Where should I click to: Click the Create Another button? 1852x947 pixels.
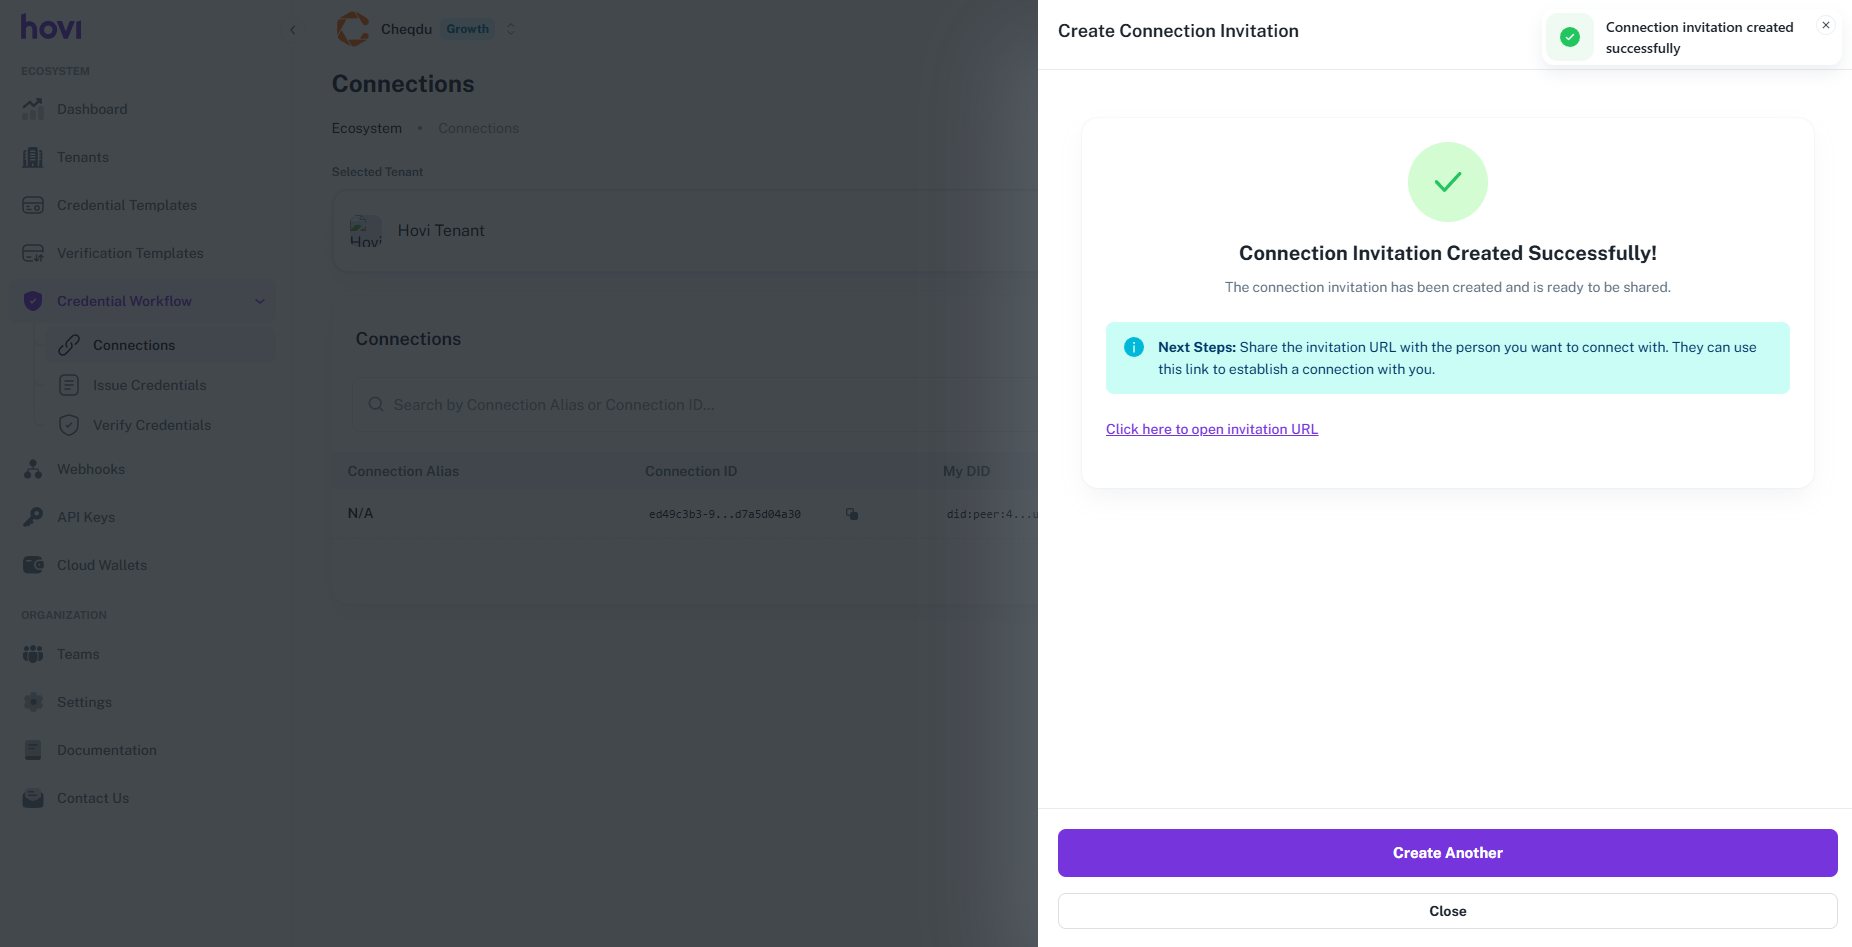pos(1447,853)
